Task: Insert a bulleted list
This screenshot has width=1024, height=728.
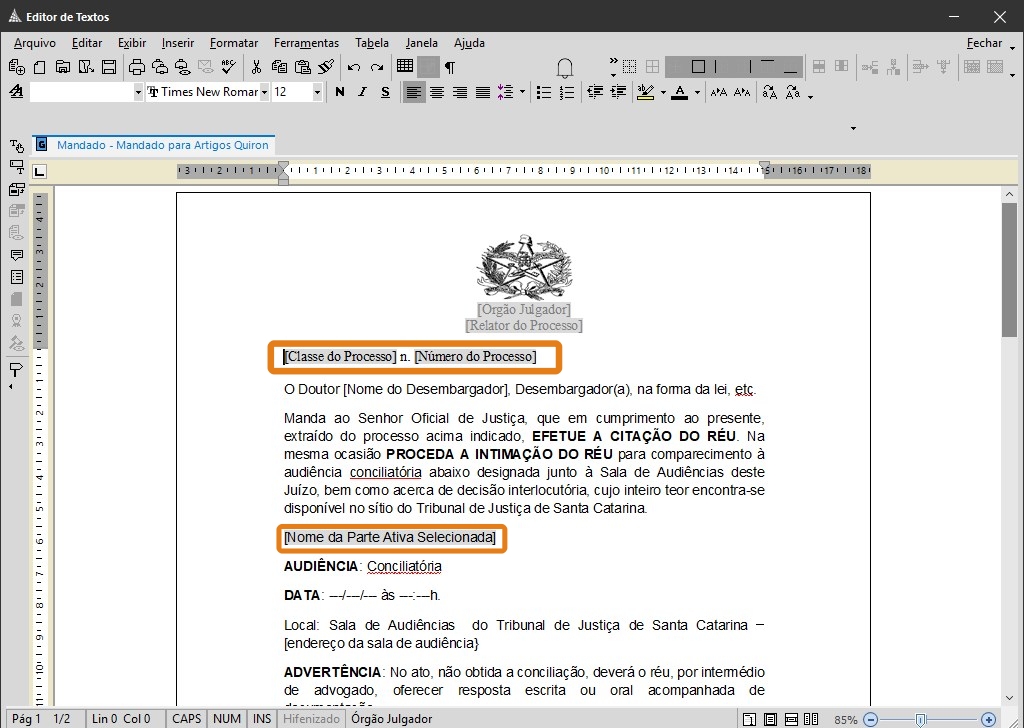Action: (x=543, y=93)
